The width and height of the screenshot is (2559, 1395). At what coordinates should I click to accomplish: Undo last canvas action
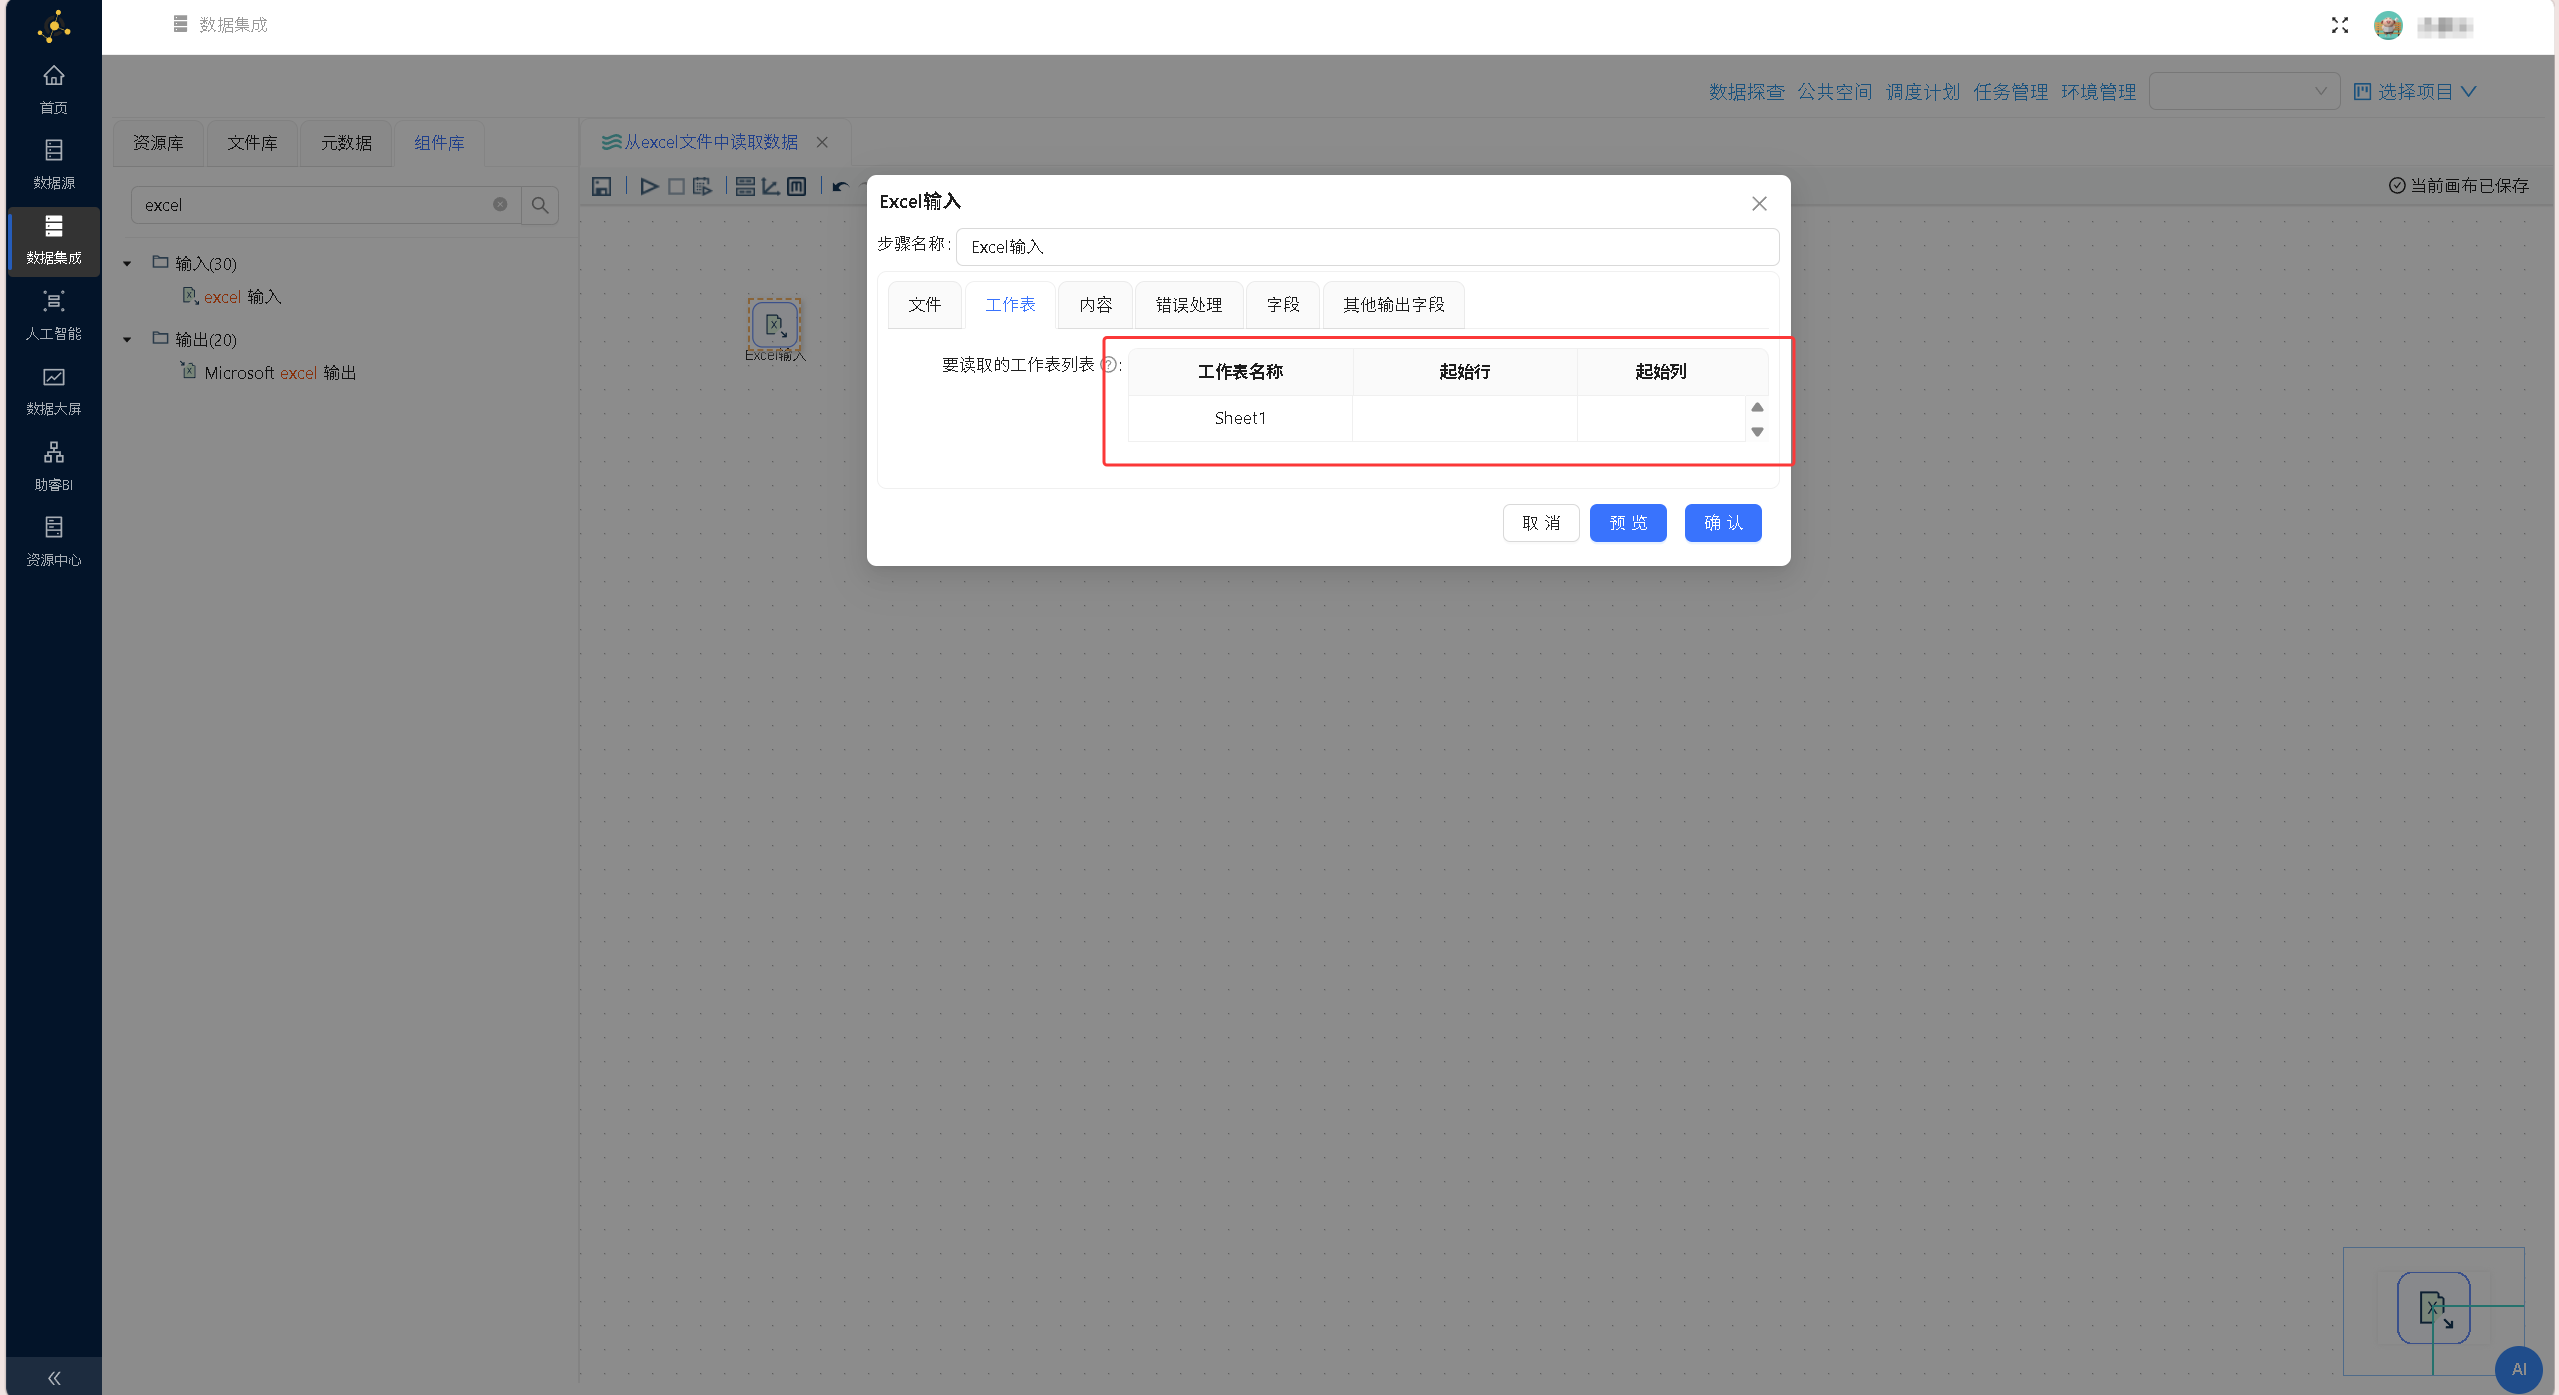840,186
